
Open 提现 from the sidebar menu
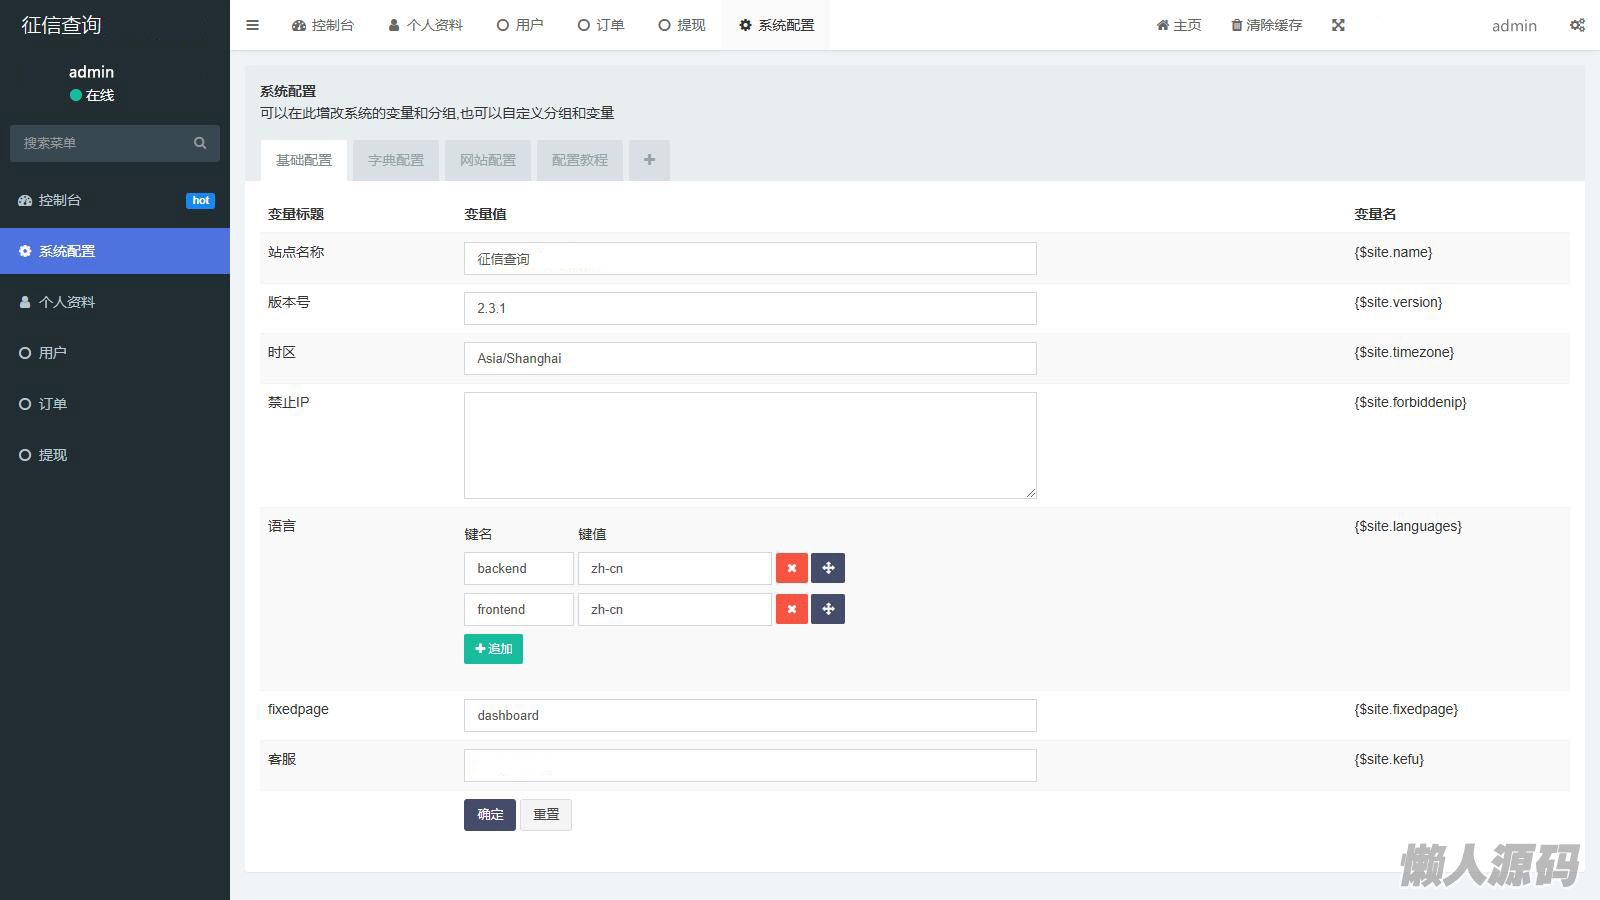tap(53, 455)
